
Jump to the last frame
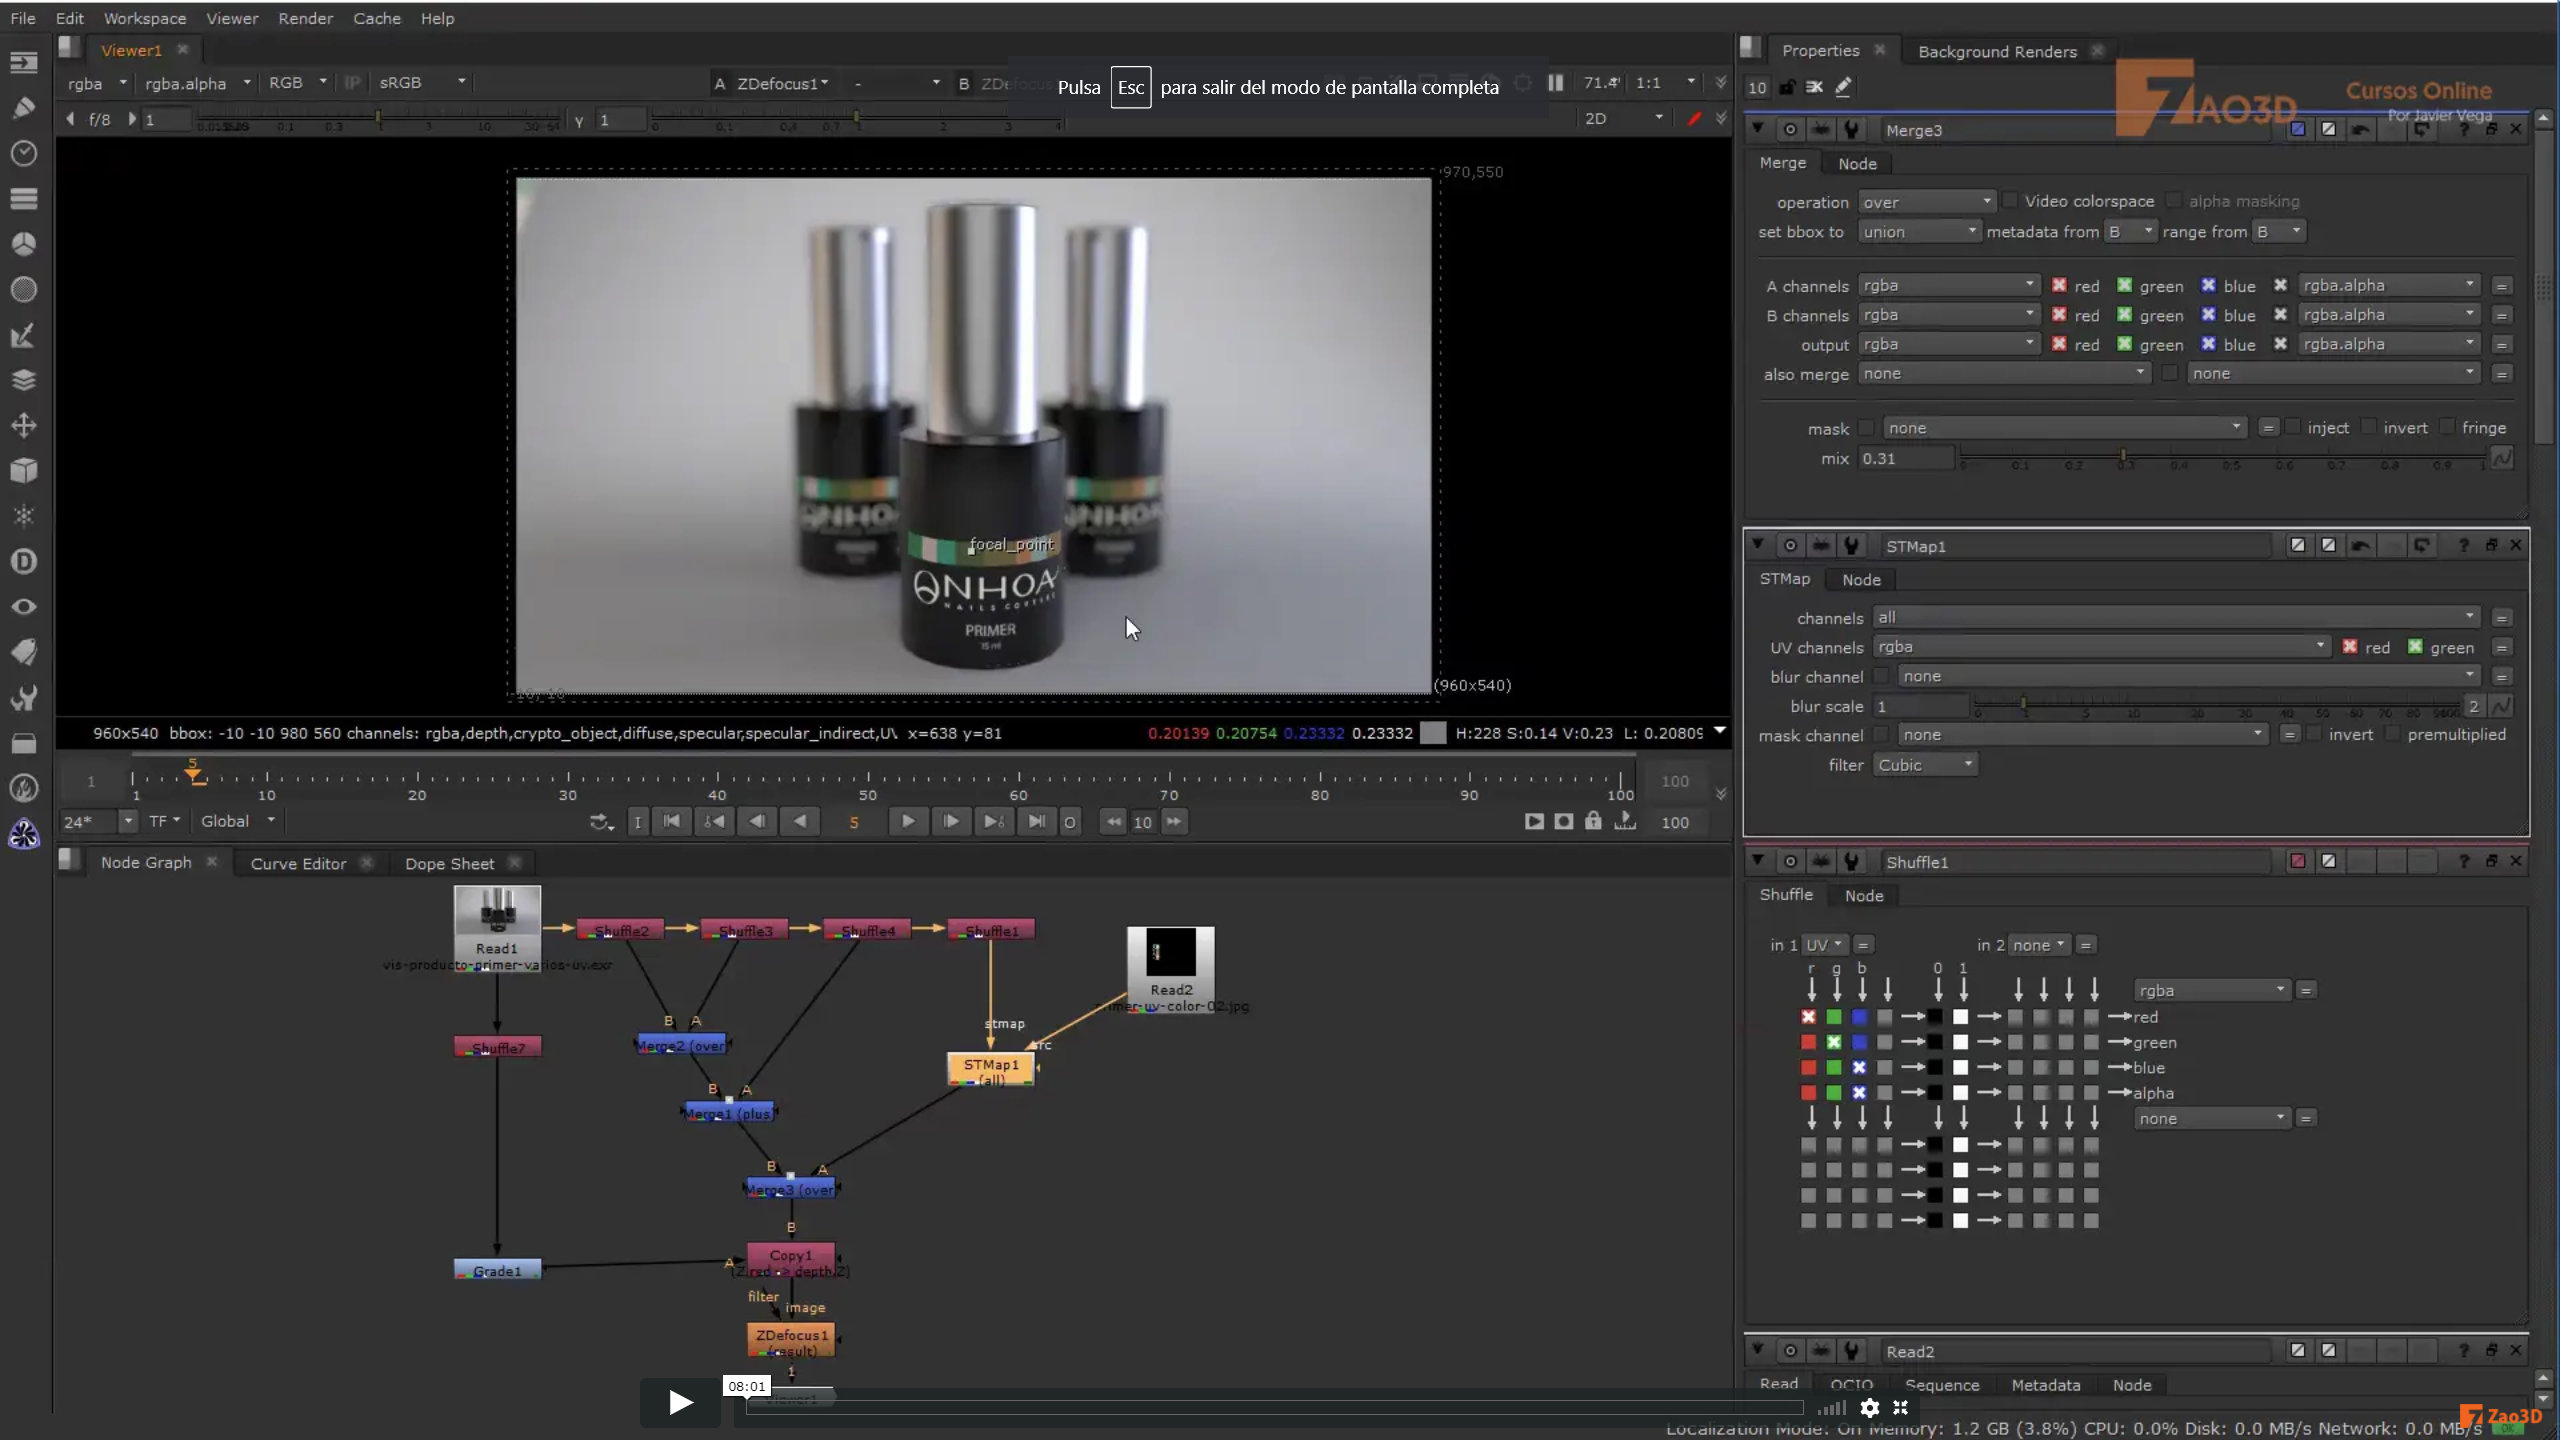coord(1037,822)
